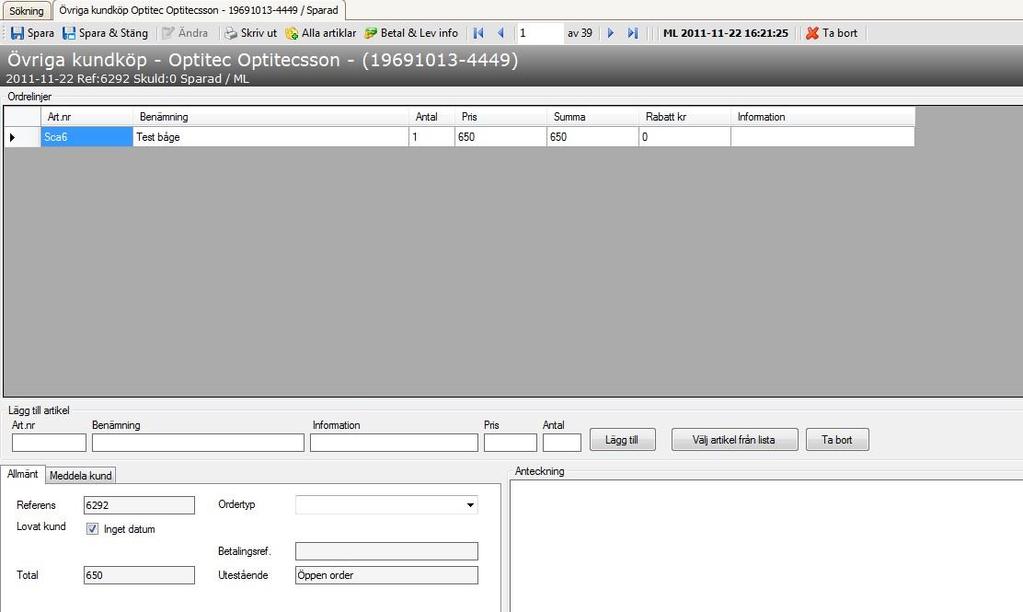Image resolution: width=1023 pixels, height=612 pixels.
Task: Click the Referens field showing 6292
Action: click(139, 505)
